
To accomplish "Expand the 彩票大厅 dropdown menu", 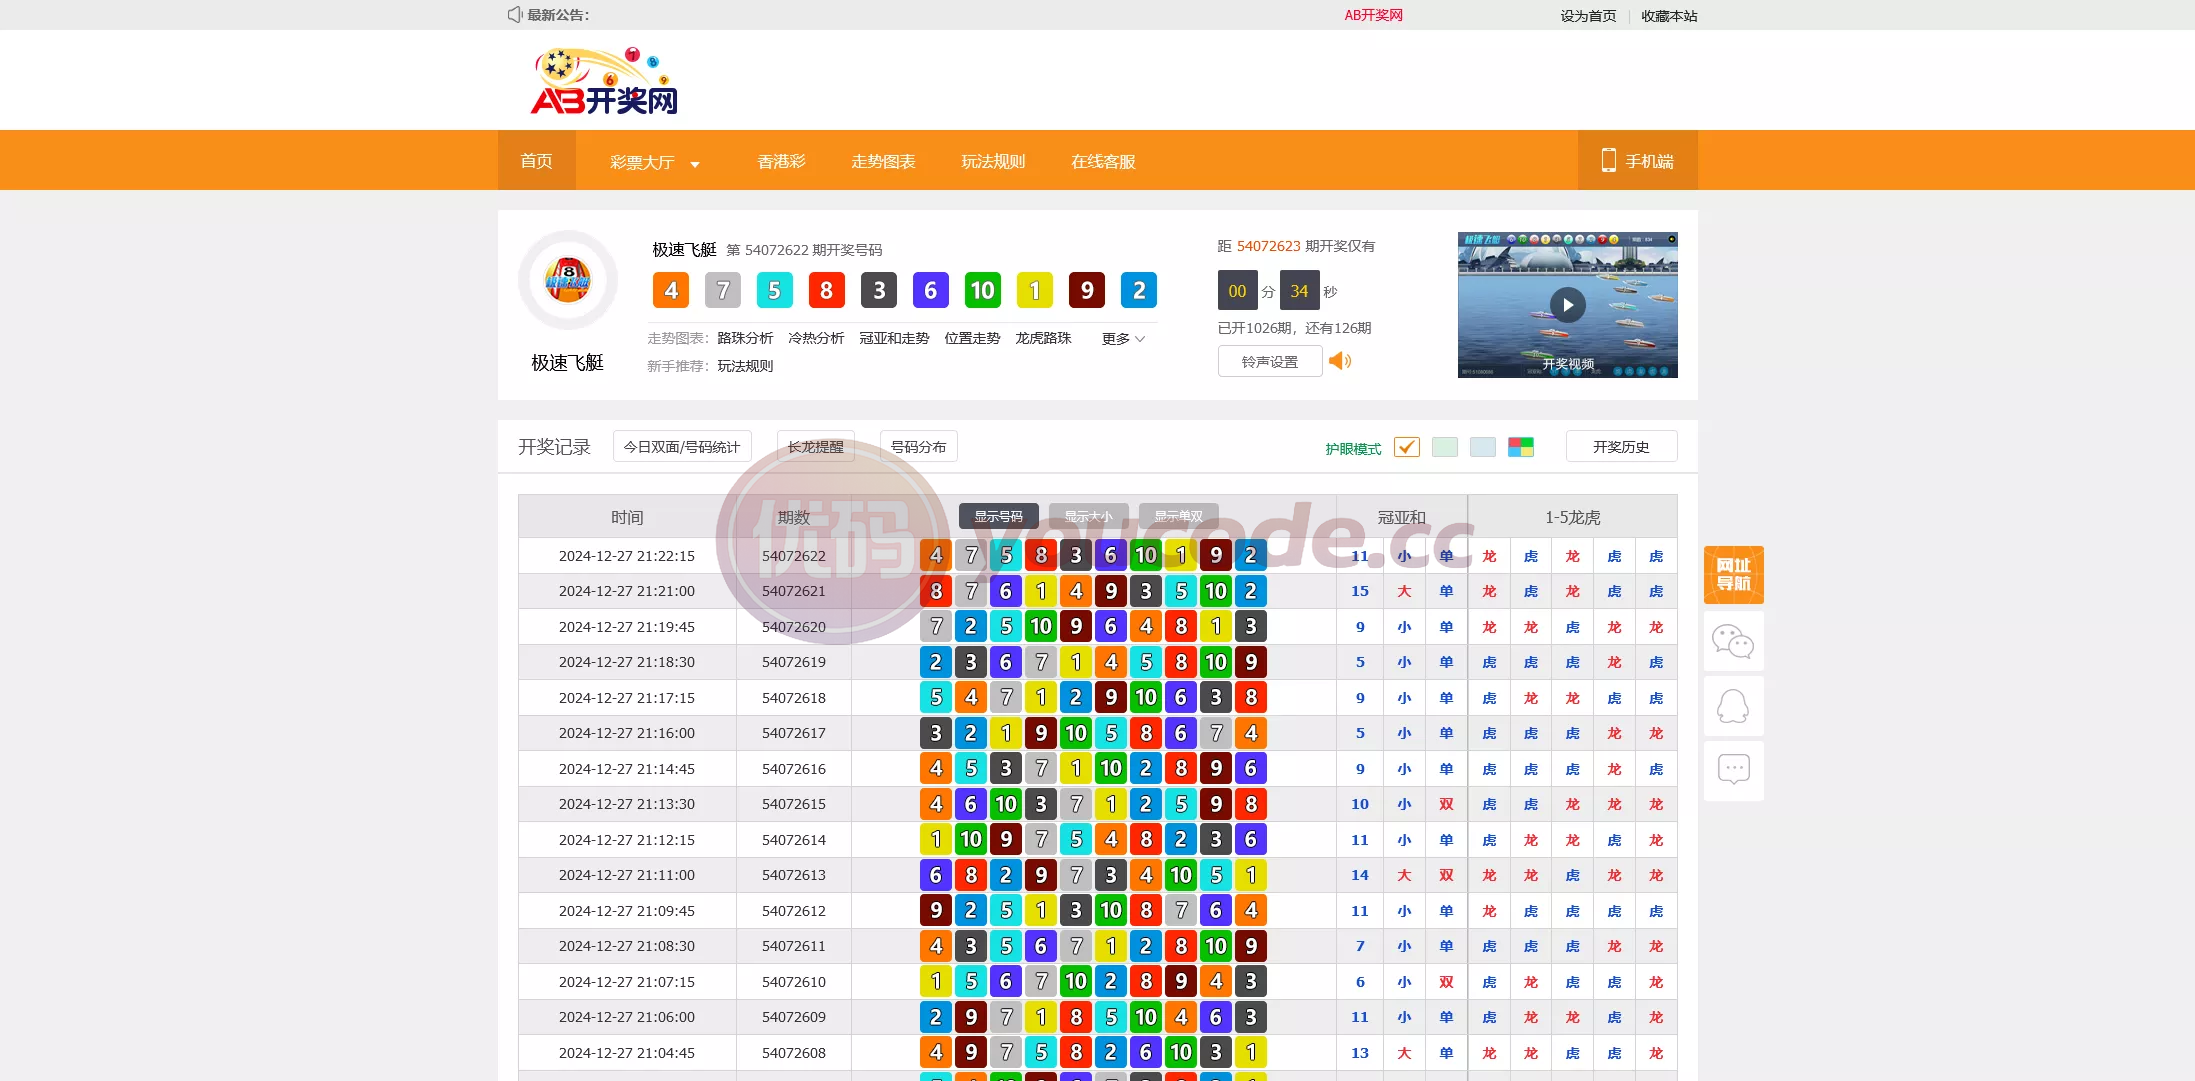I will pos(654,161).
